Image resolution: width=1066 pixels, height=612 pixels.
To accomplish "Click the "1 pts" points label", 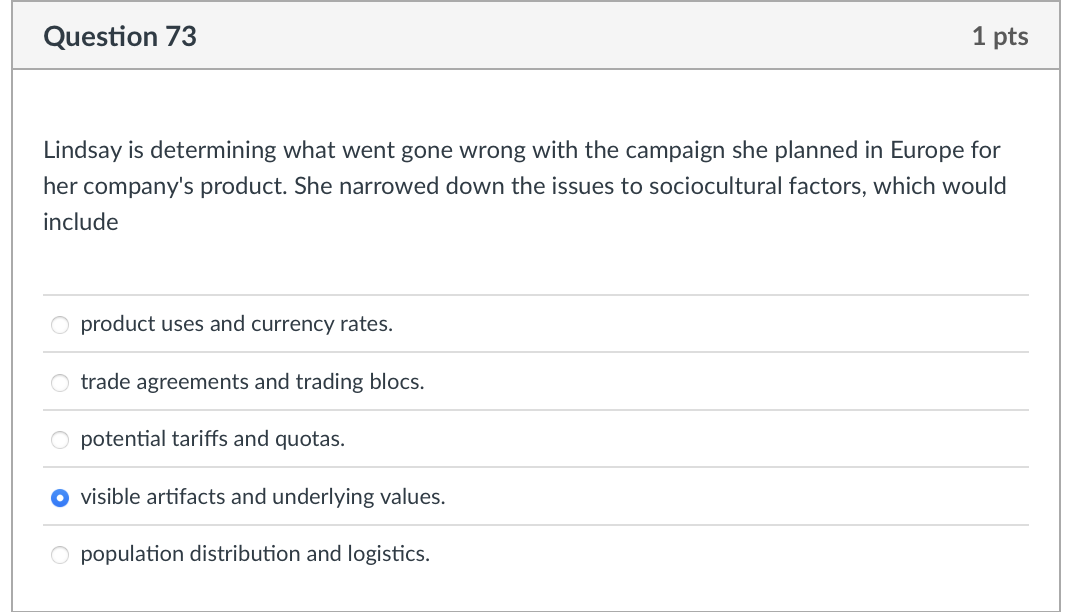I will coord(999,37).
